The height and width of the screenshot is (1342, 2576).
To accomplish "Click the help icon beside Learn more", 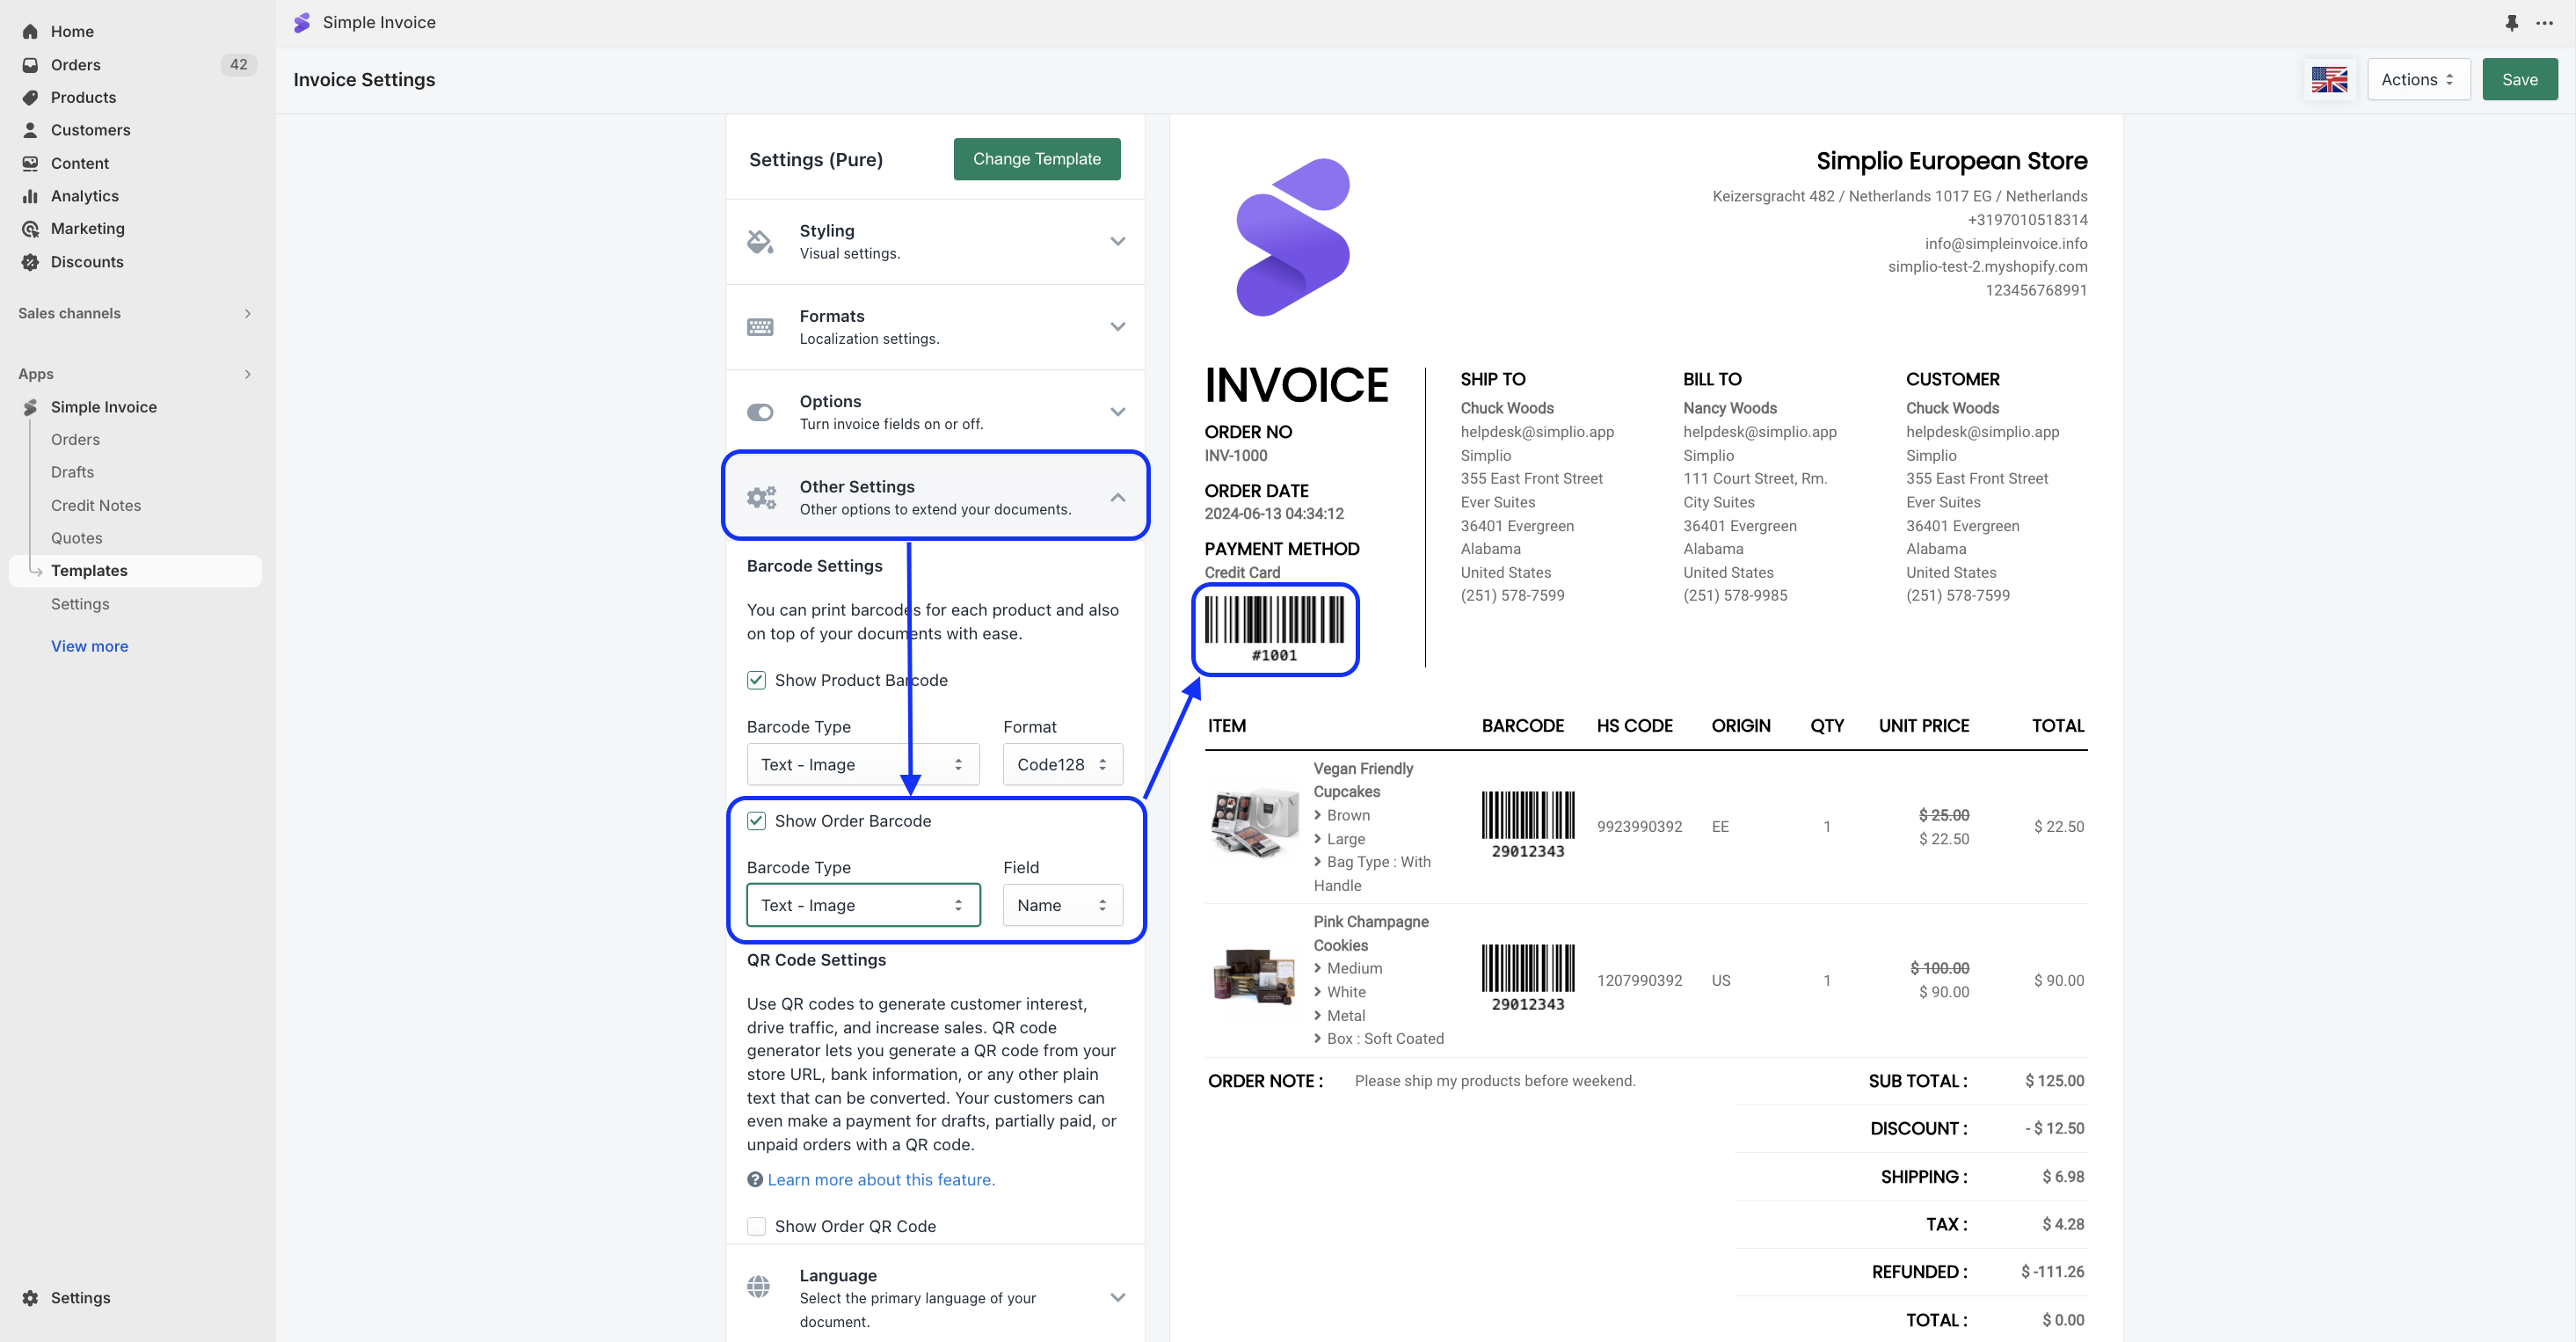I will 755,1180.
